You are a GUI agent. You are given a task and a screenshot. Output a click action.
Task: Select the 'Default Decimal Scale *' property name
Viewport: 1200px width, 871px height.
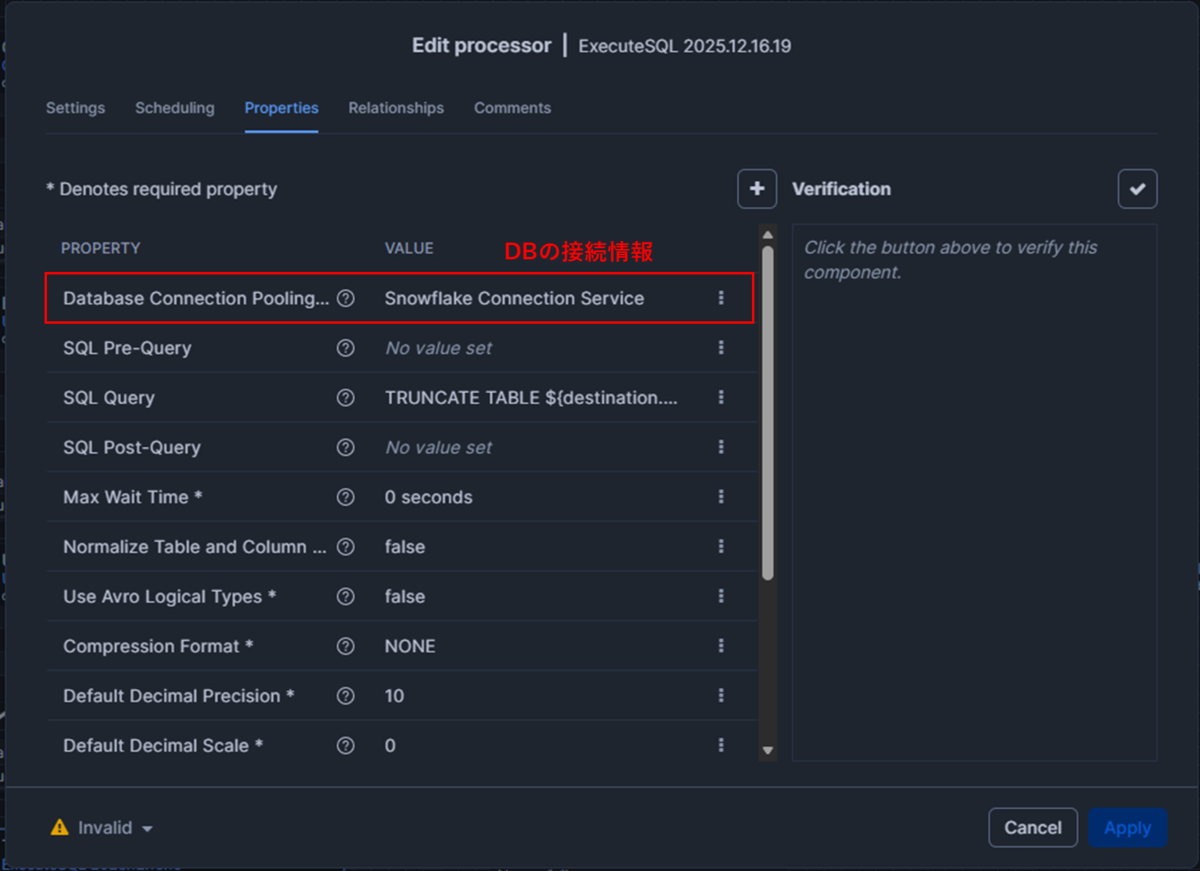[163, 745]
